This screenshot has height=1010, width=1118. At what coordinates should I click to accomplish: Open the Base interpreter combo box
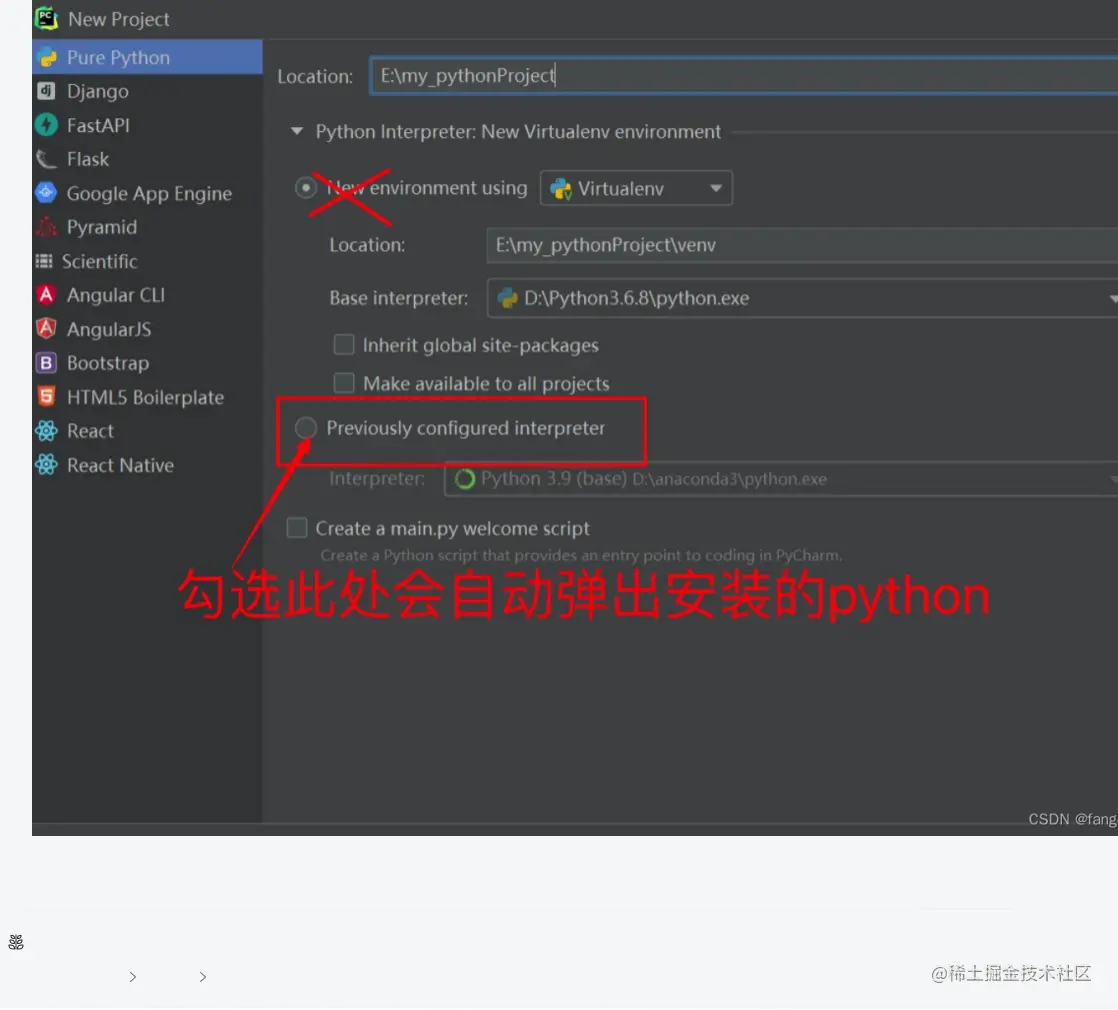point(802,298)
